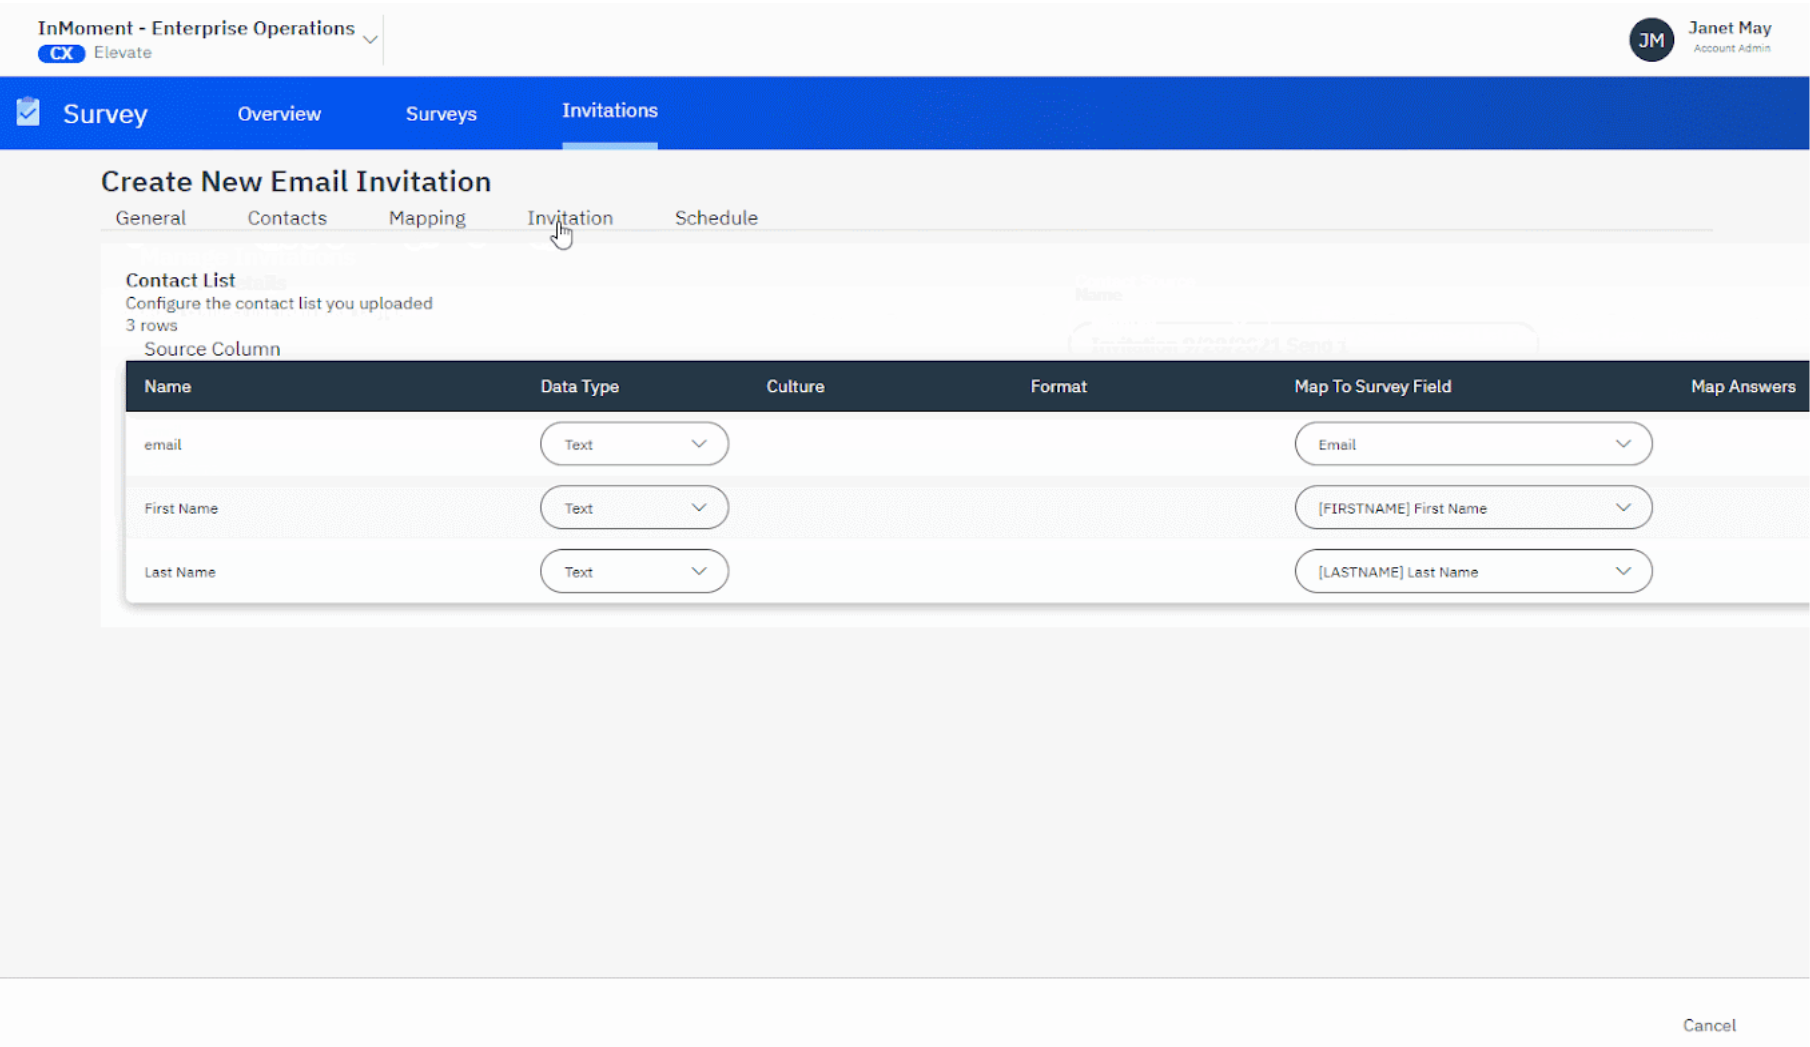Screen dimensions: 1810x1047
Task: Click the Survey module title
Action: (105, 114)
